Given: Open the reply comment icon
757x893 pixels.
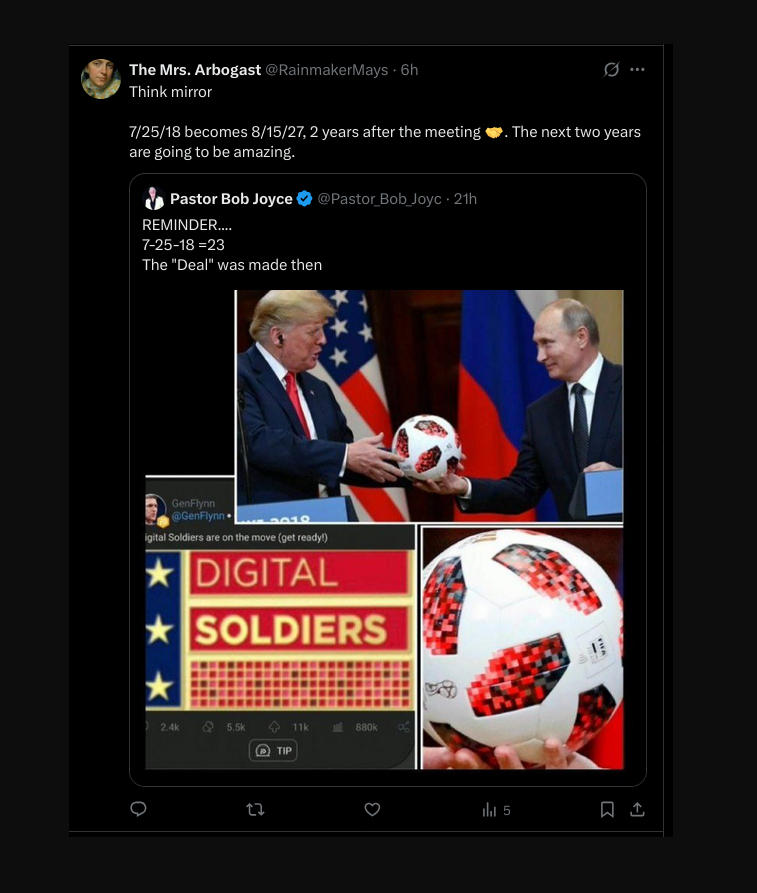Looking at the screenshot, I should [138, 809].
